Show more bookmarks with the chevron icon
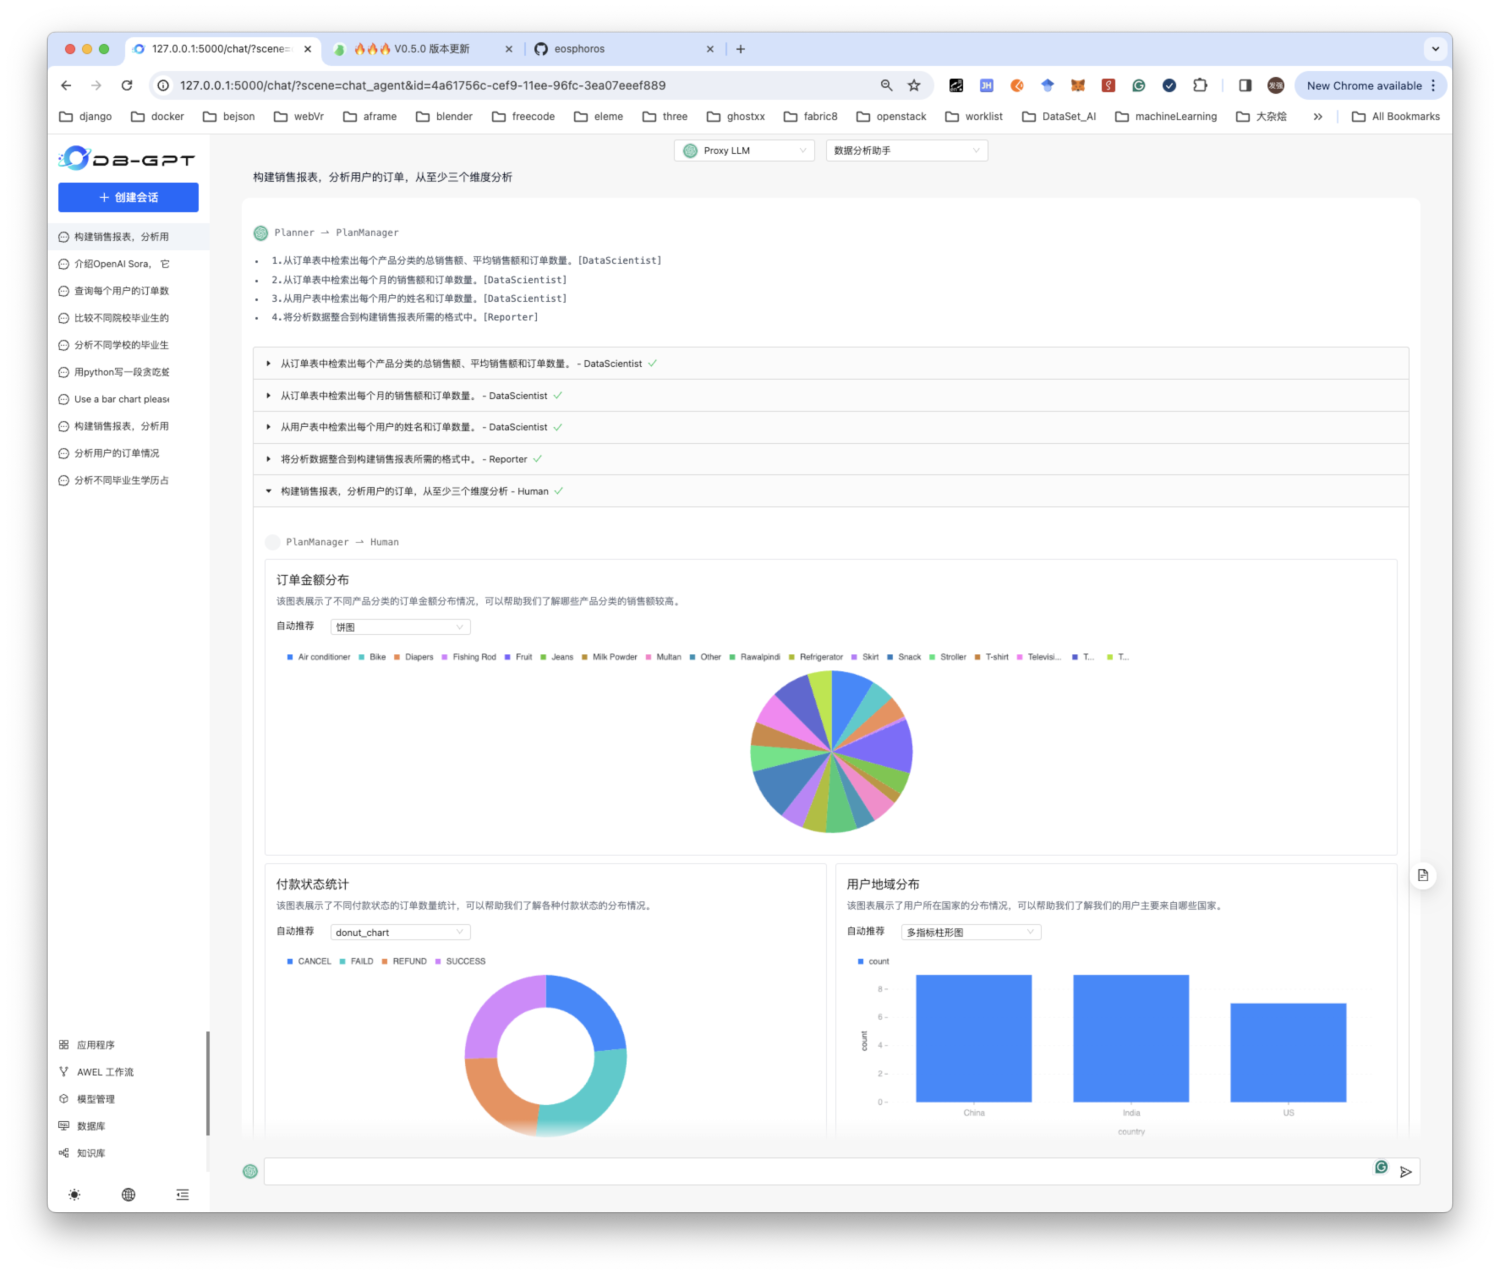 [x=1318, y=116]
